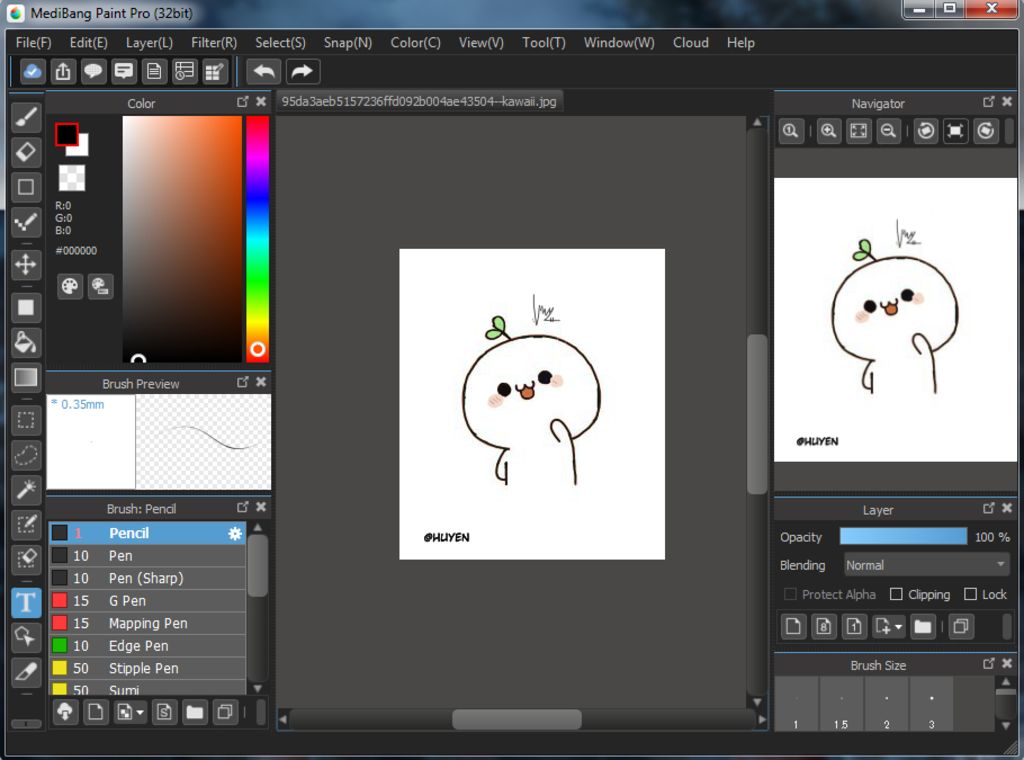Image resolution: width=1024 pixels, height=760 pixels.
Task: Select the Stipple Pen brush
Action: click(148, 669)
